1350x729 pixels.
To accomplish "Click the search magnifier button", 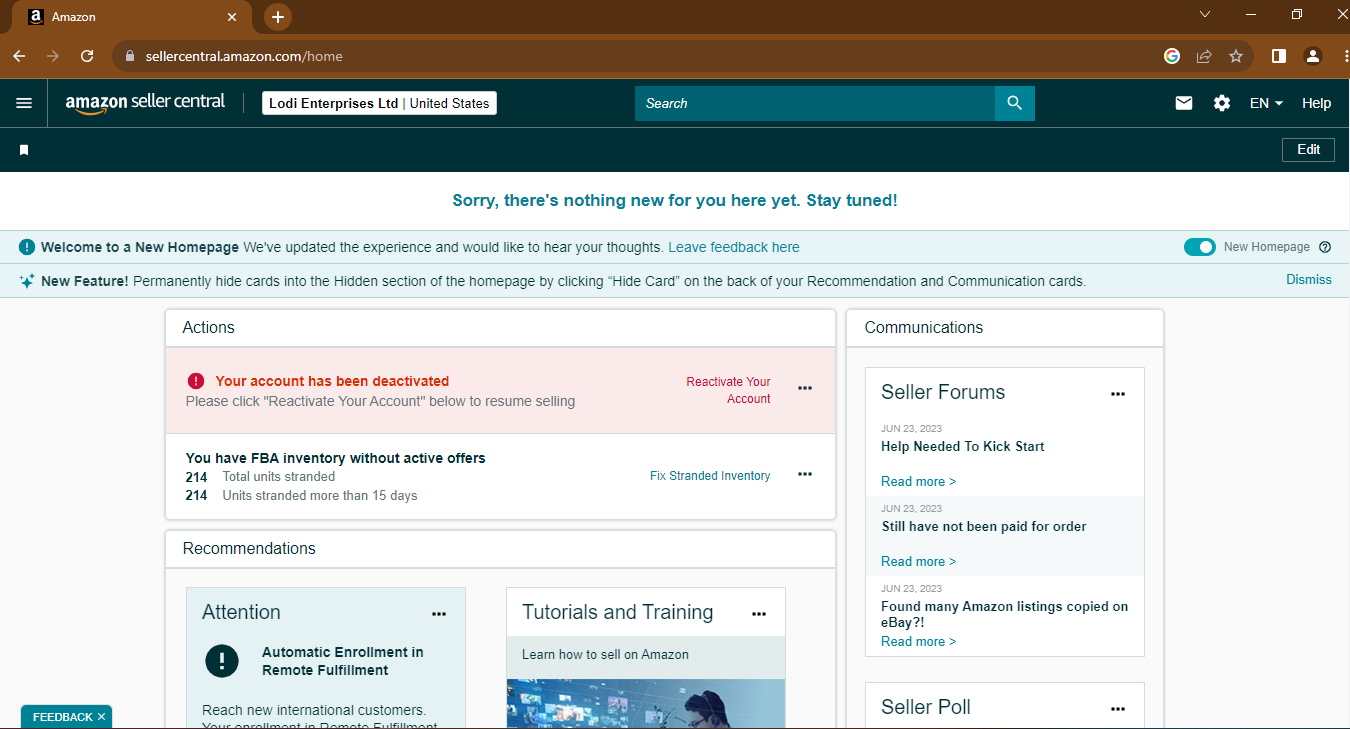I will (x=1015, y=103).
